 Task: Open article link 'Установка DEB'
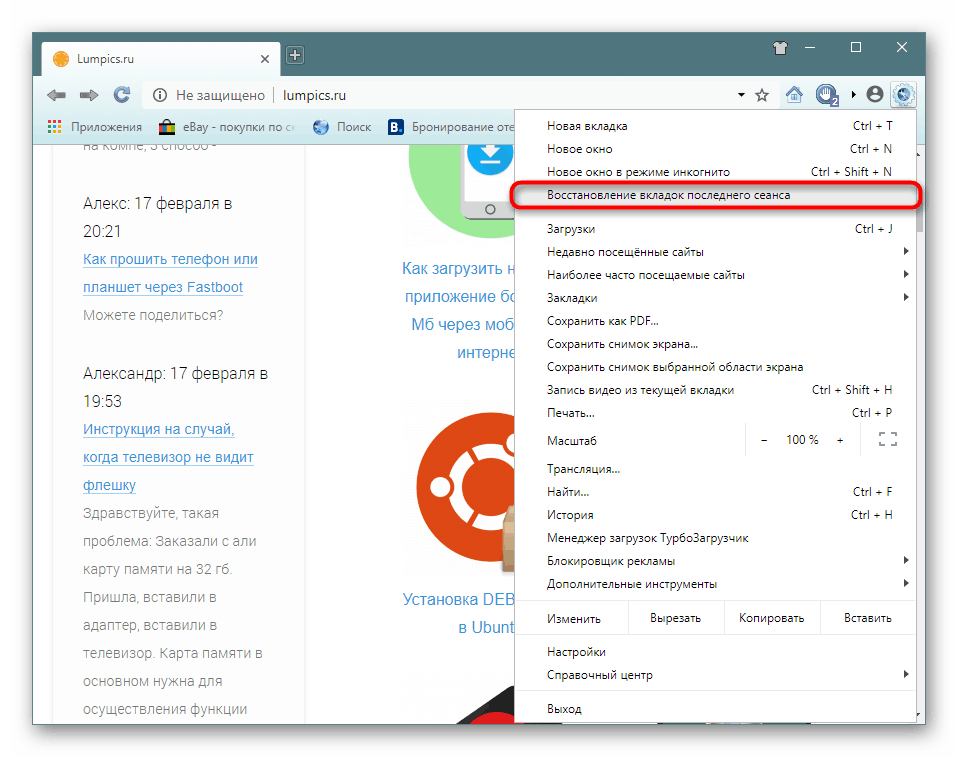[x=458, y=613]
